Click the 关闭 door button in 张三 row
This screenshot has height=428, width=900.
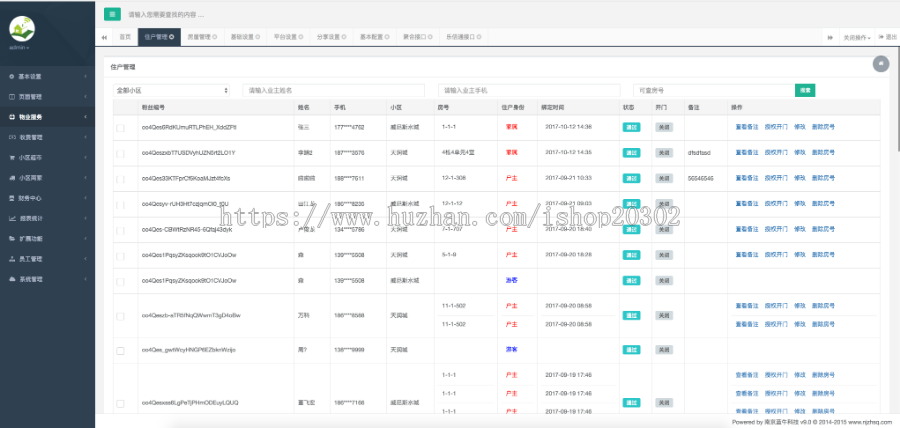coord(664,128)
